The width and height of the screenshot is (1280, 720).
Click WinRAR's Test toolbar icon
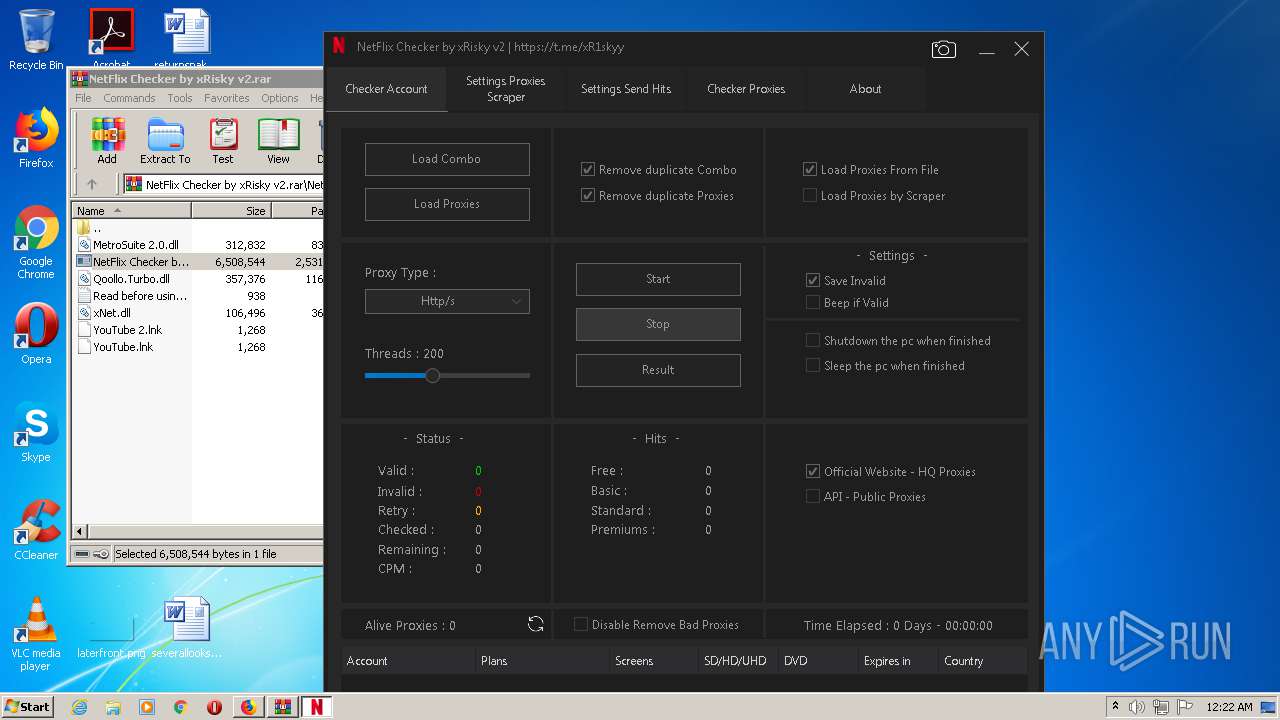tap(223, 140)
